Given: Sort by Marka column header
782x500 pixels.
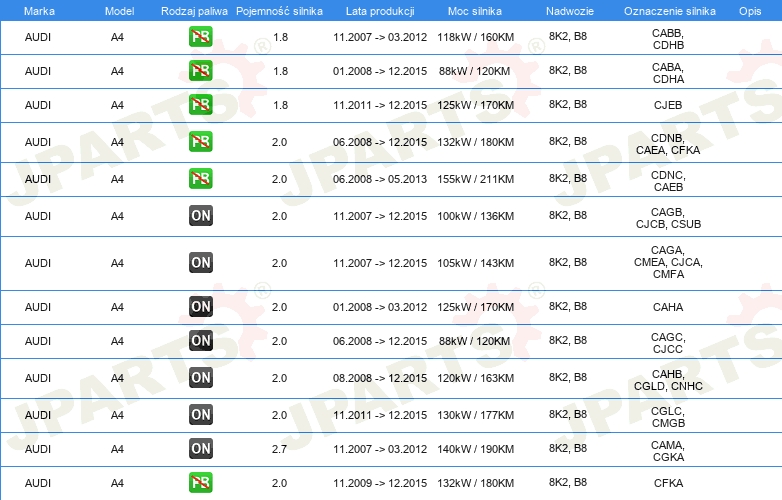Looking at the screenshot, I should point(39,11).
